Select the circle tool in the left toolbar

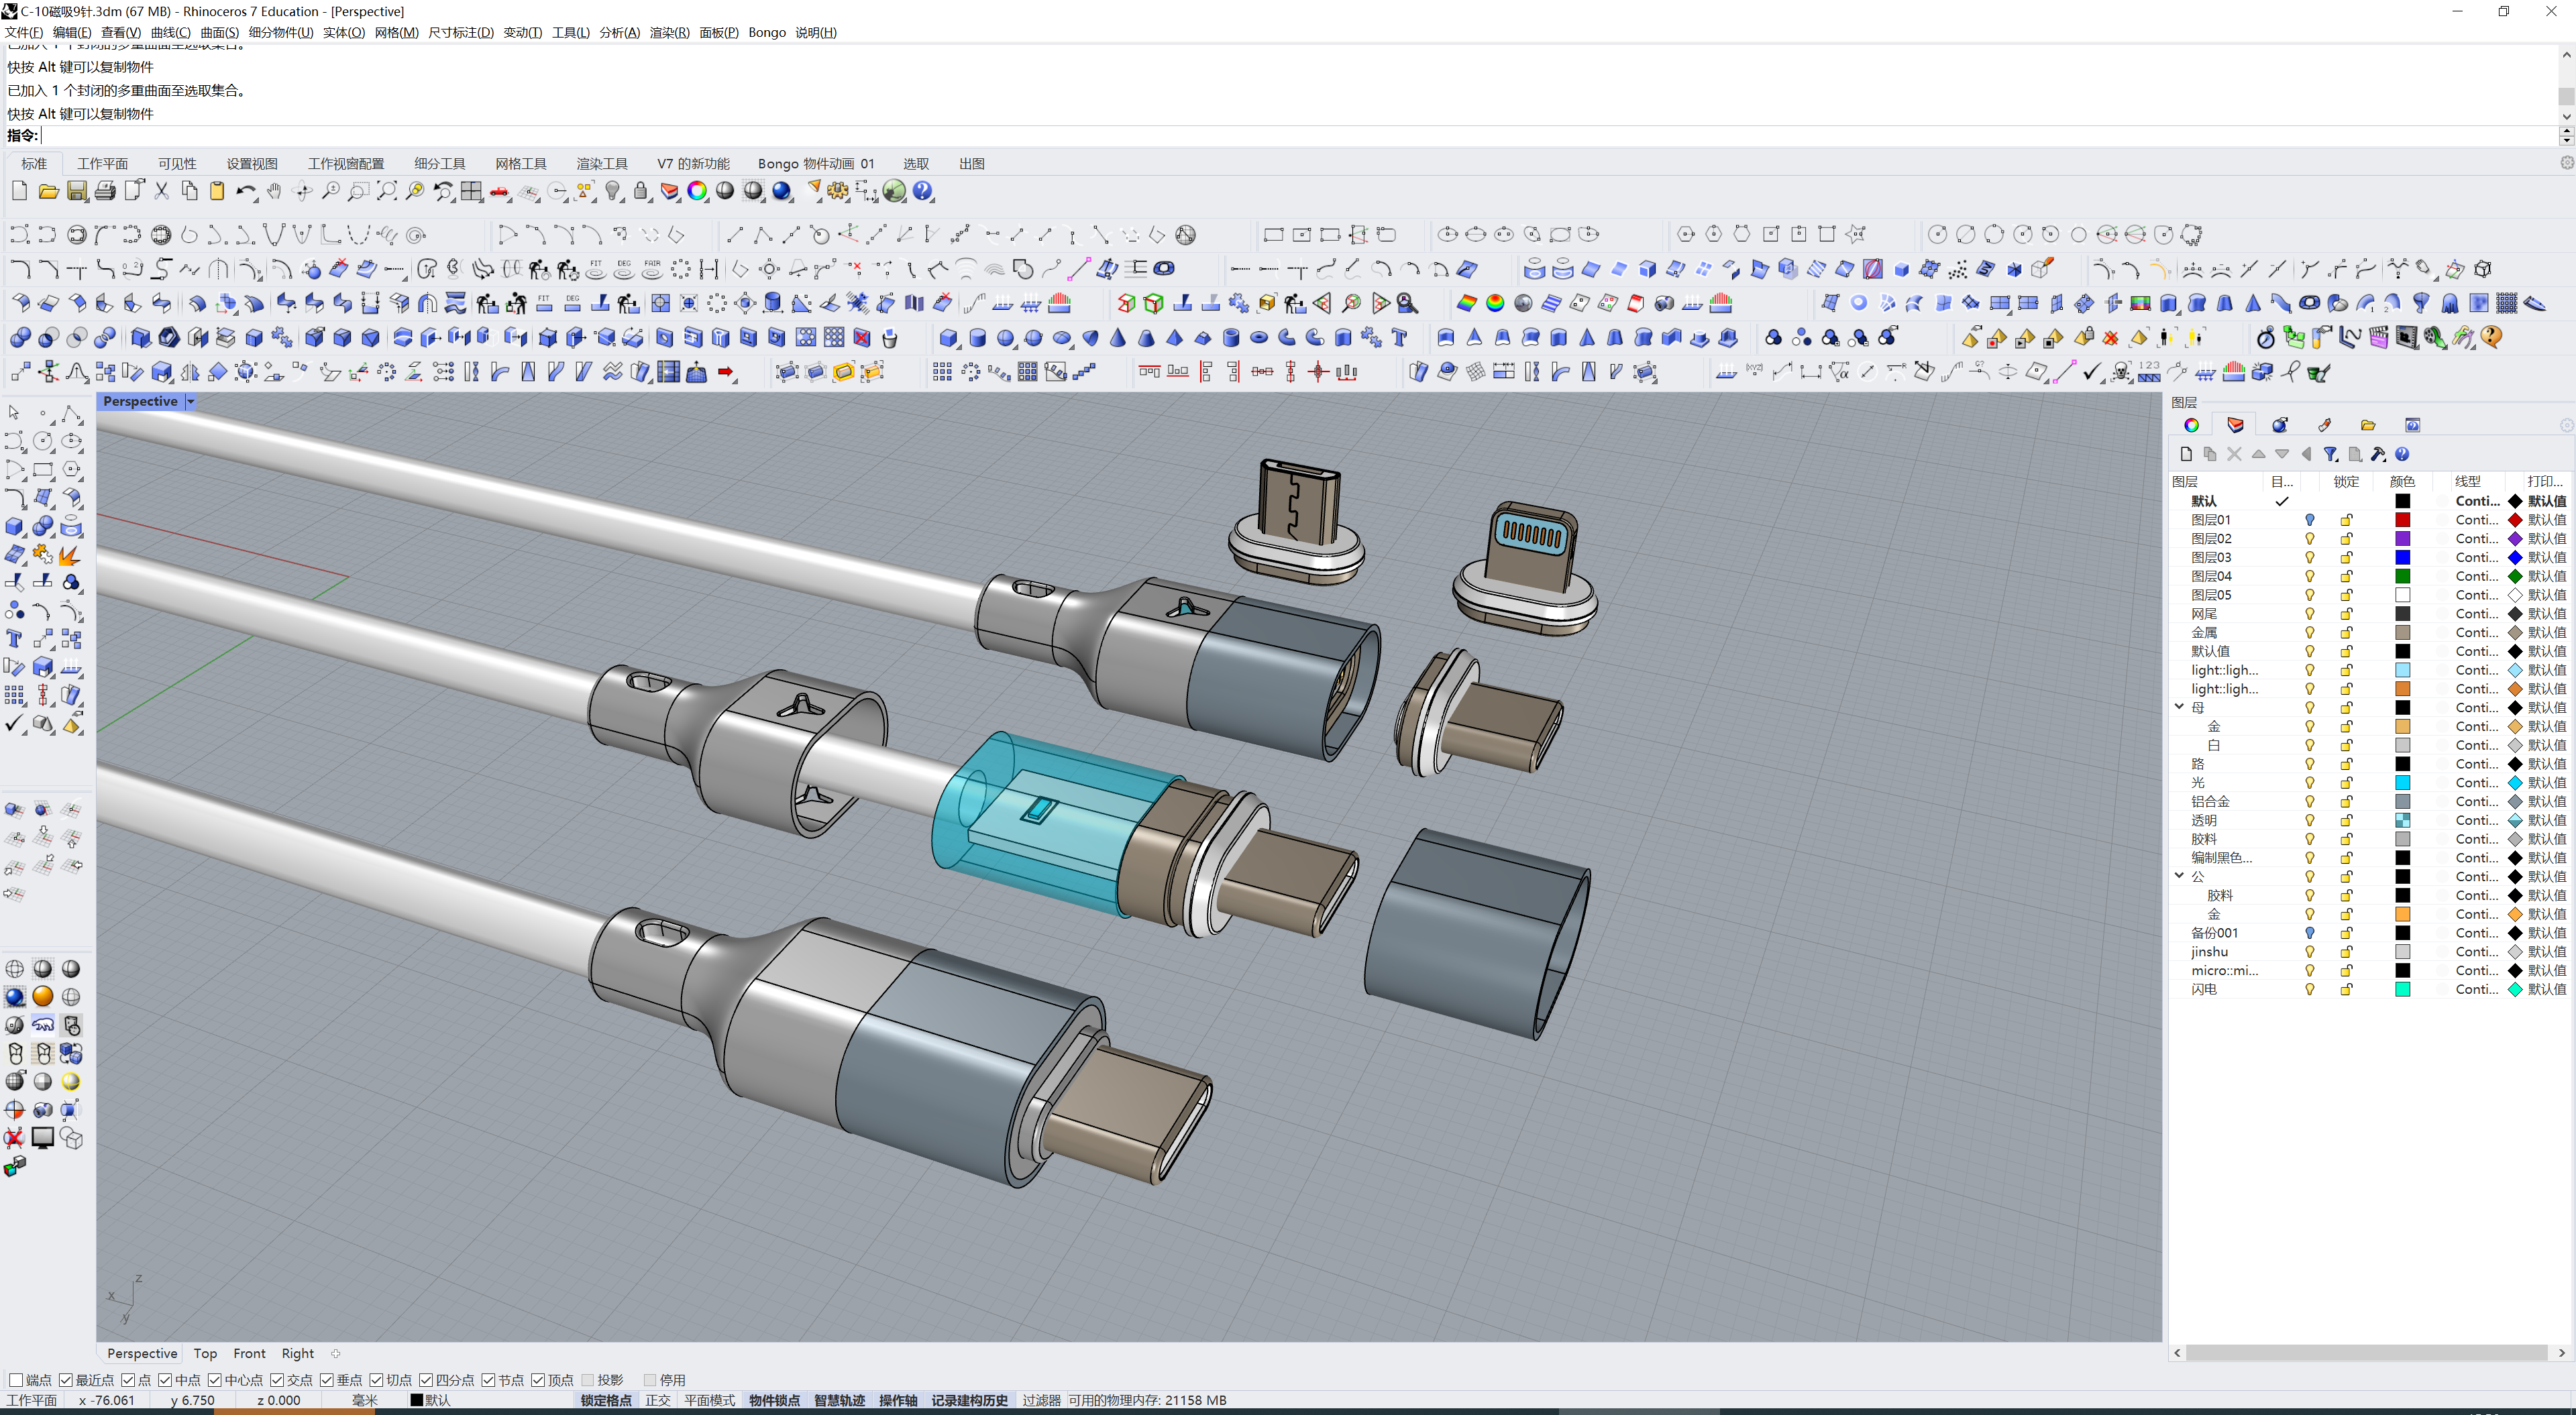coord(43,441)
